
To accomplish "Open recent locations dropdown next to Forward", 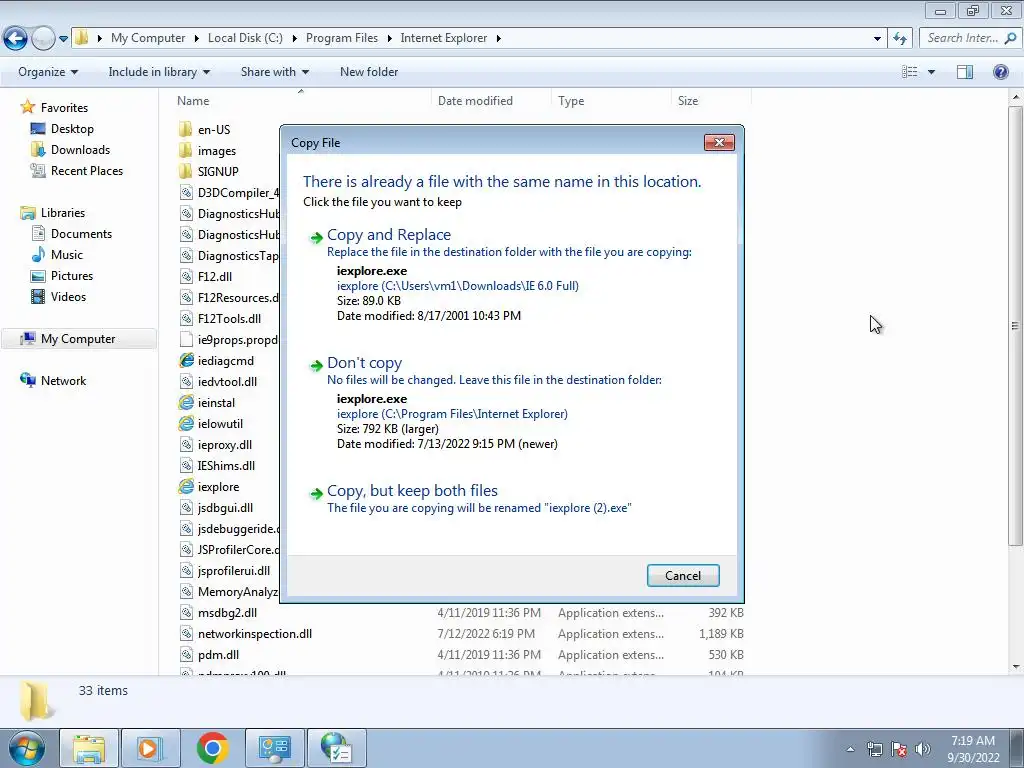I will 63,39.
